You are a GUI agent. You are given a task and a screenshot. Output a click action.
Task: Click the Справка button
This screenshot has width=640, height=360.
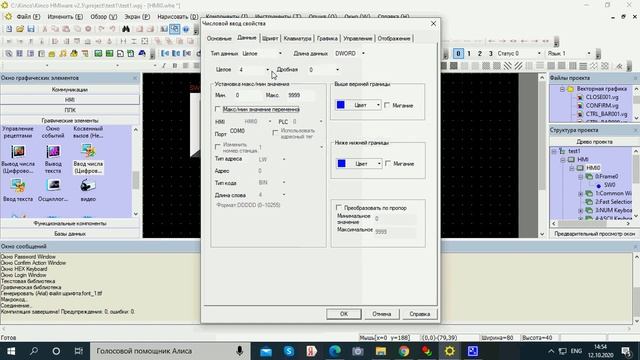coord(420,314)
